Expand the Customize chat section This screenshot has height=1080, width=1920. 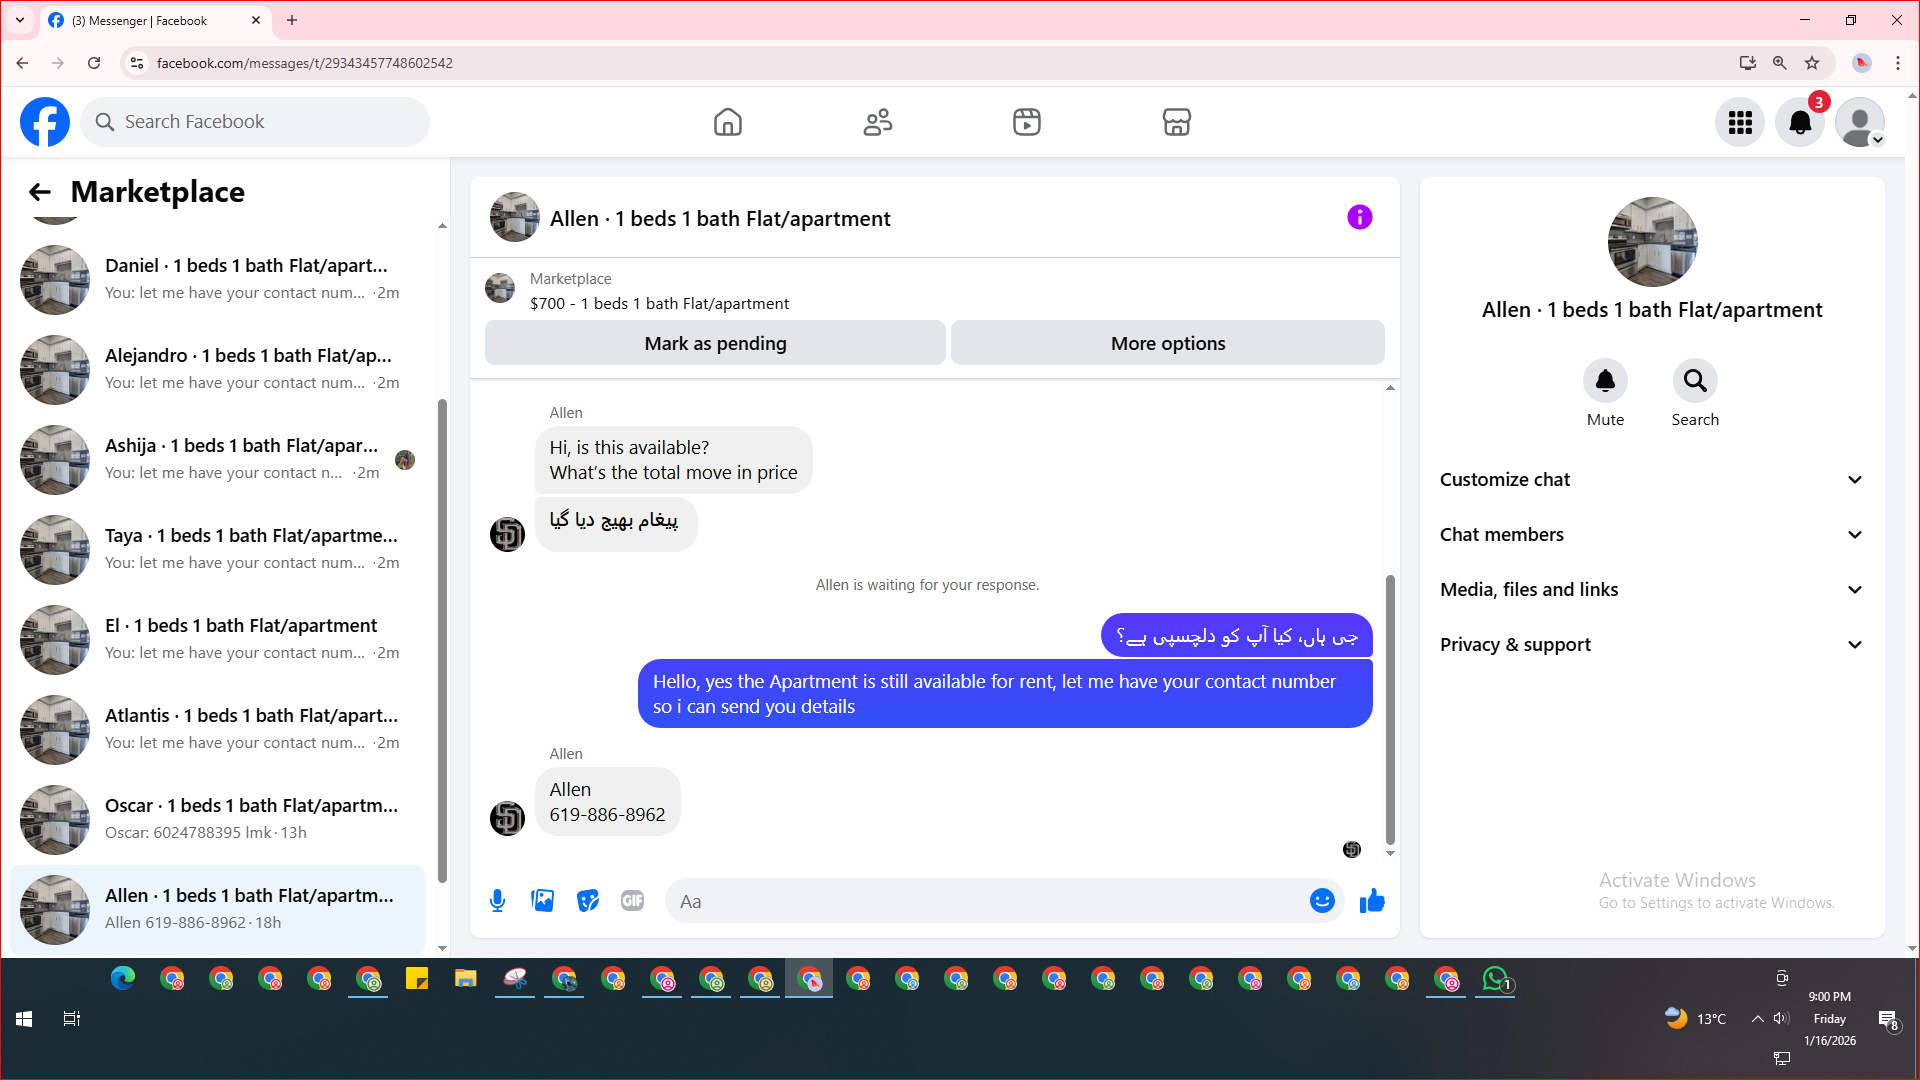(1652, 480)
